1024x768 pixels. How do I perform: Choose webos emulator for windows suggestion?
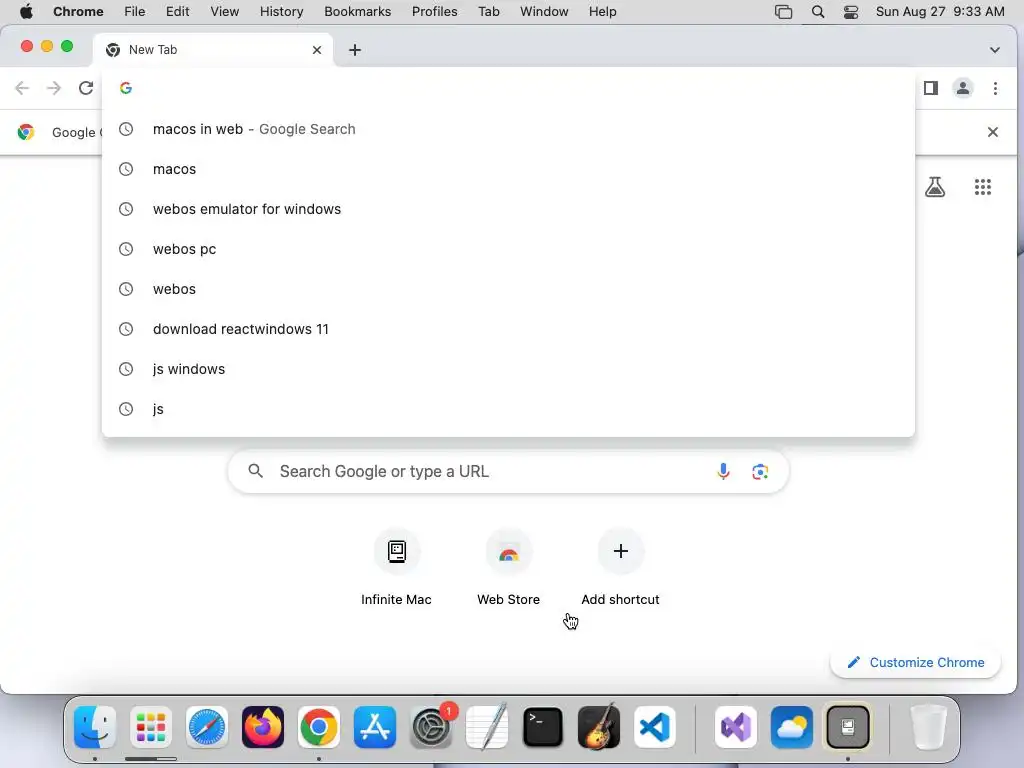[x=508, y=209]
